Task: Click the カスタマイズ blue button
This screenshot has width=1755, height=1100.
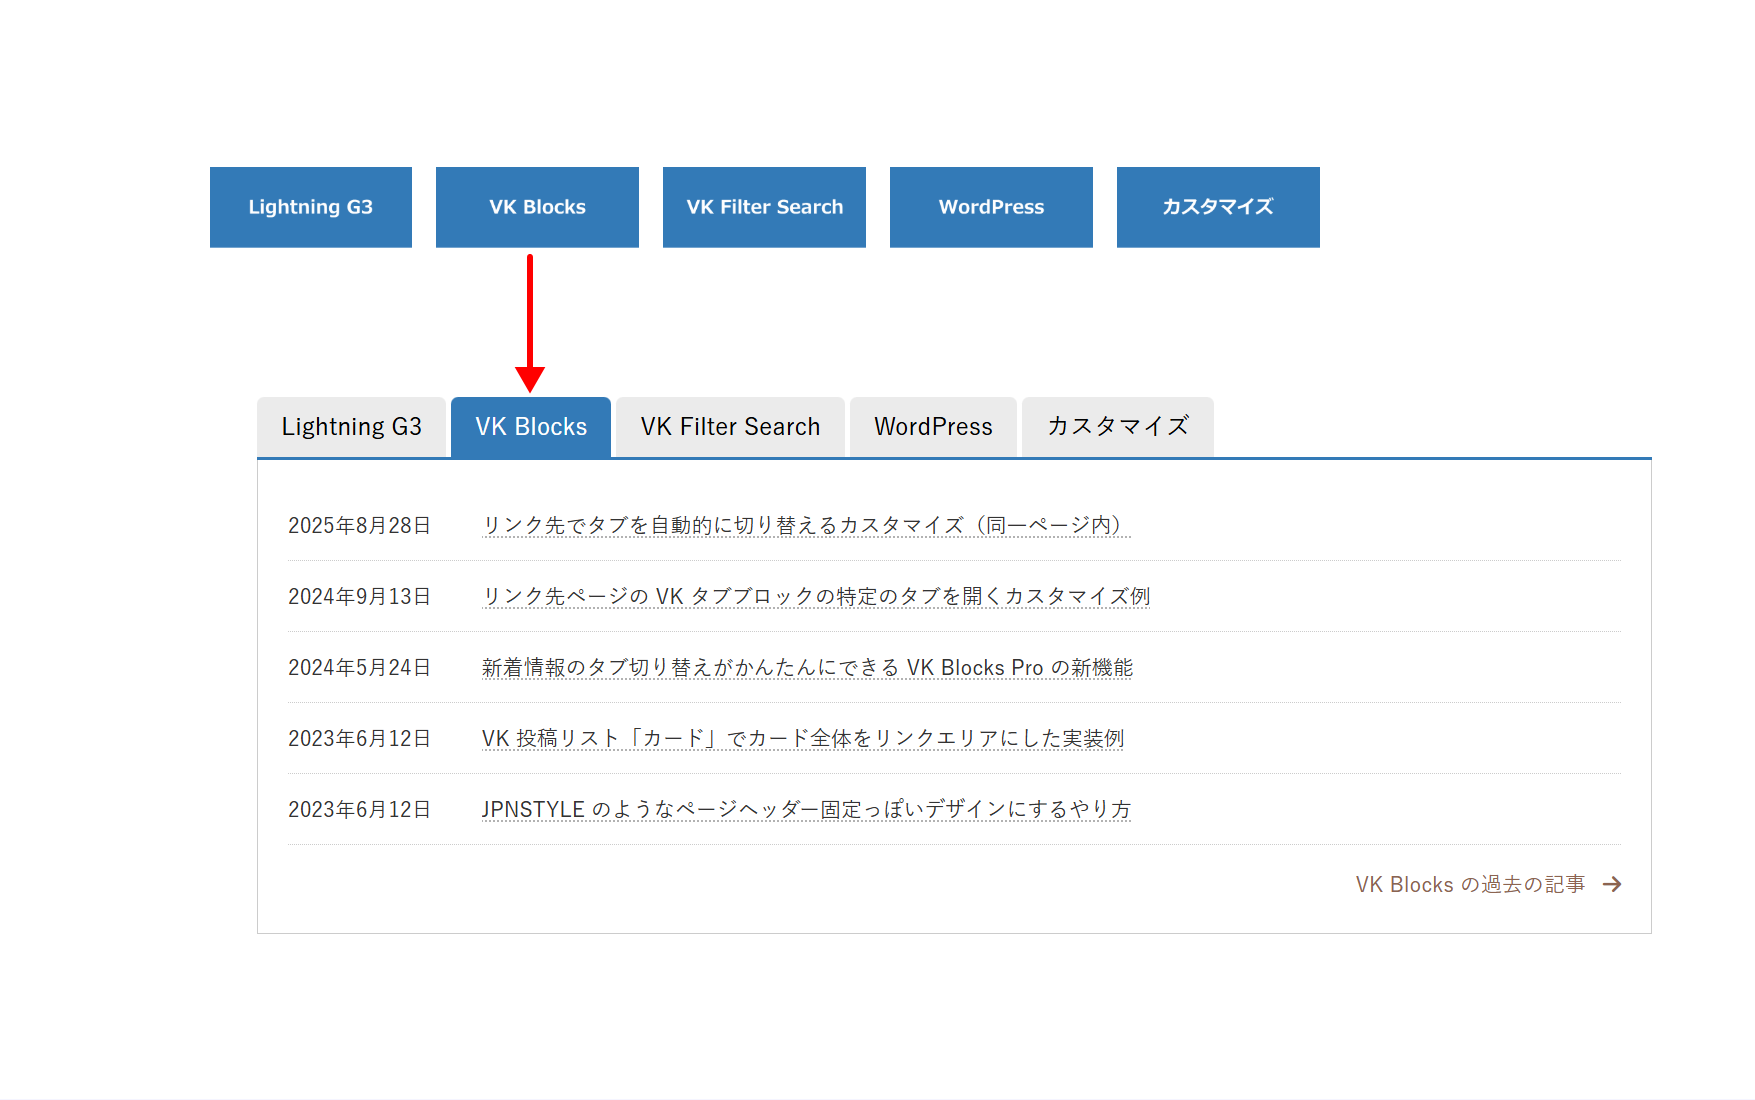Action: point(1218,207)
